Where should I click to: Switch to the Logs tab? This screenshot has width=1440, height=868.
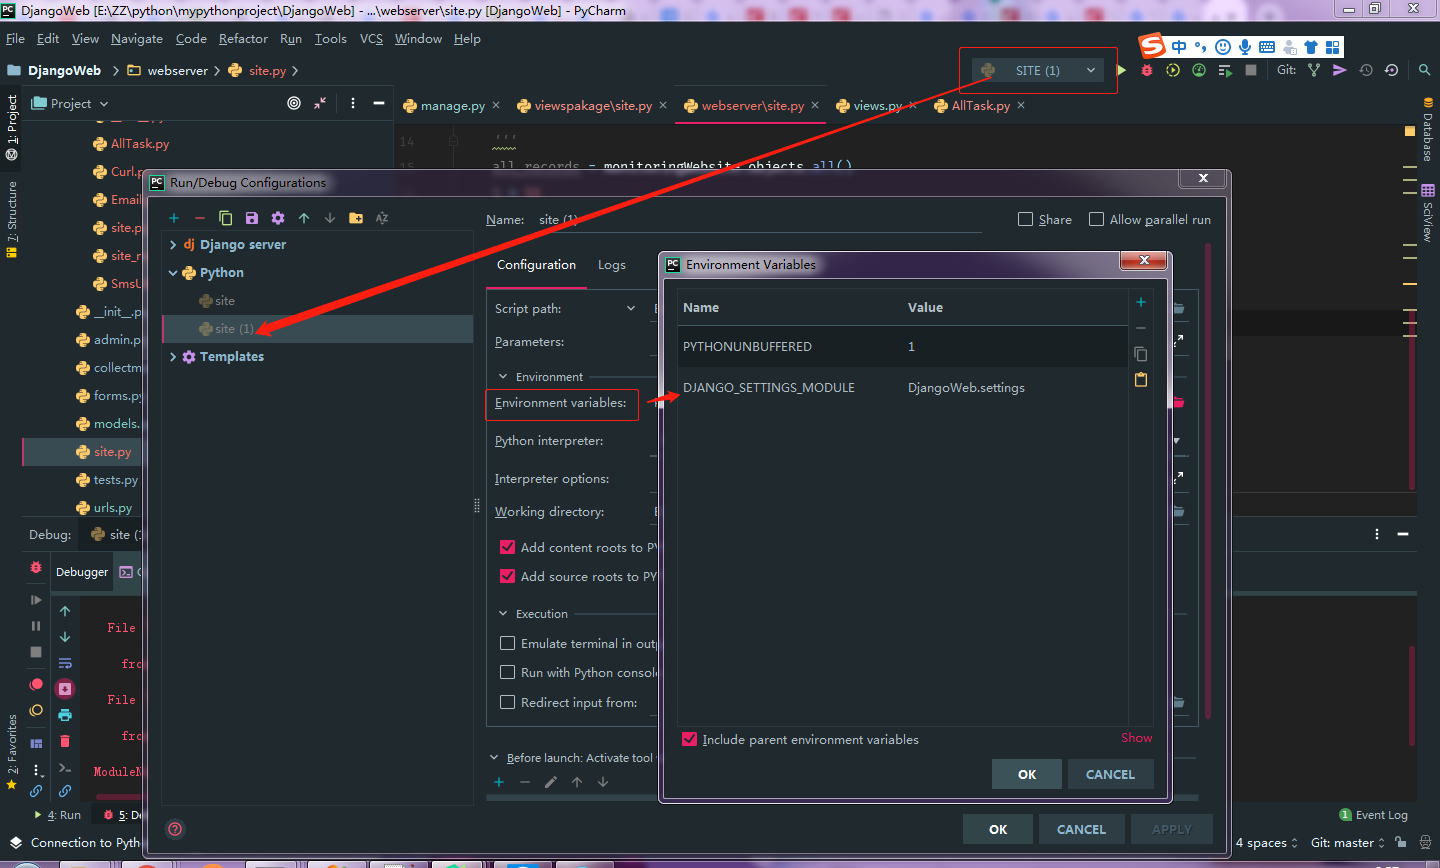tap(612, 265)
